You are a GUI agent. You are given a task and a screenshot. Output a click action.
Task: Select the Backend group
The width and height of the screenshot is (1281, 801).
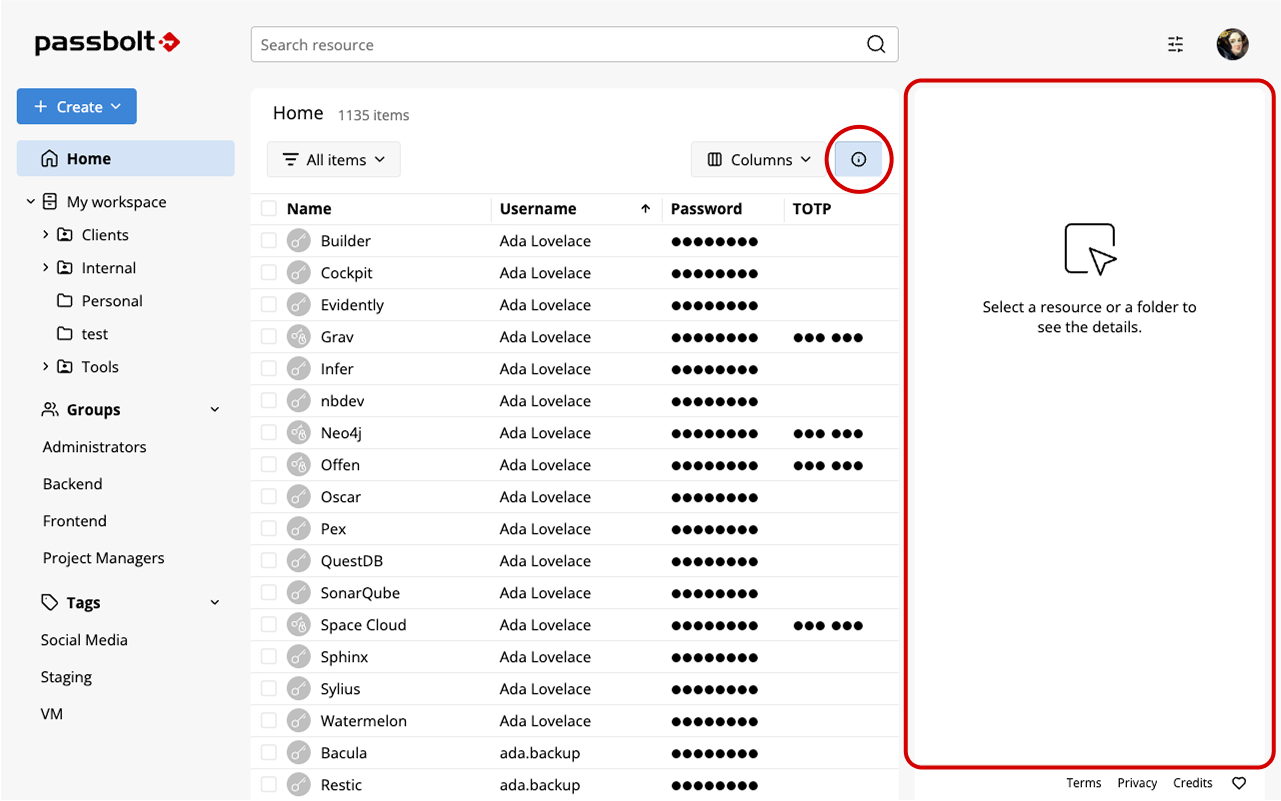pyautogui.click(x=73, y=484)
